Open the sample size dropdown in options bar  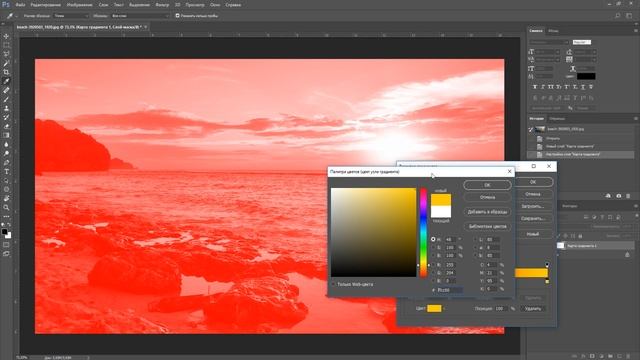tap(71, 16)
